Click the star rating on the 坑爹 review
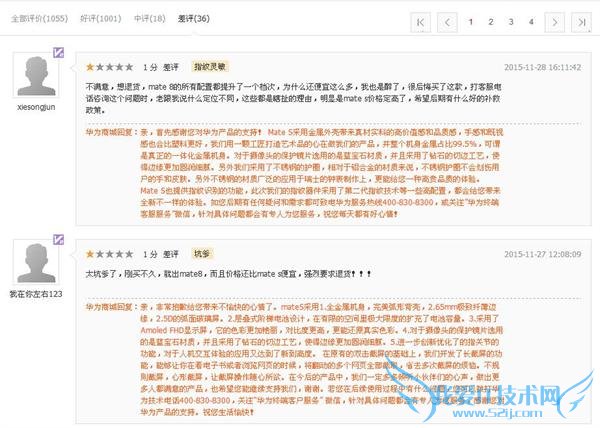 tap(109, 254)
